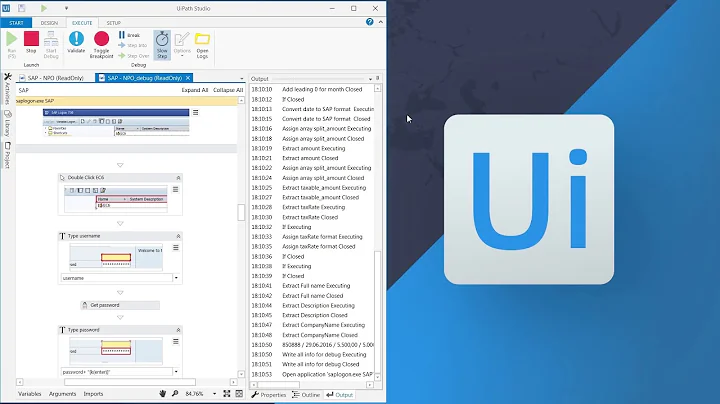Switch to the EXECUTE ribbon tab
This screenshot has height=404, width=720.
[x=82, y=22]
